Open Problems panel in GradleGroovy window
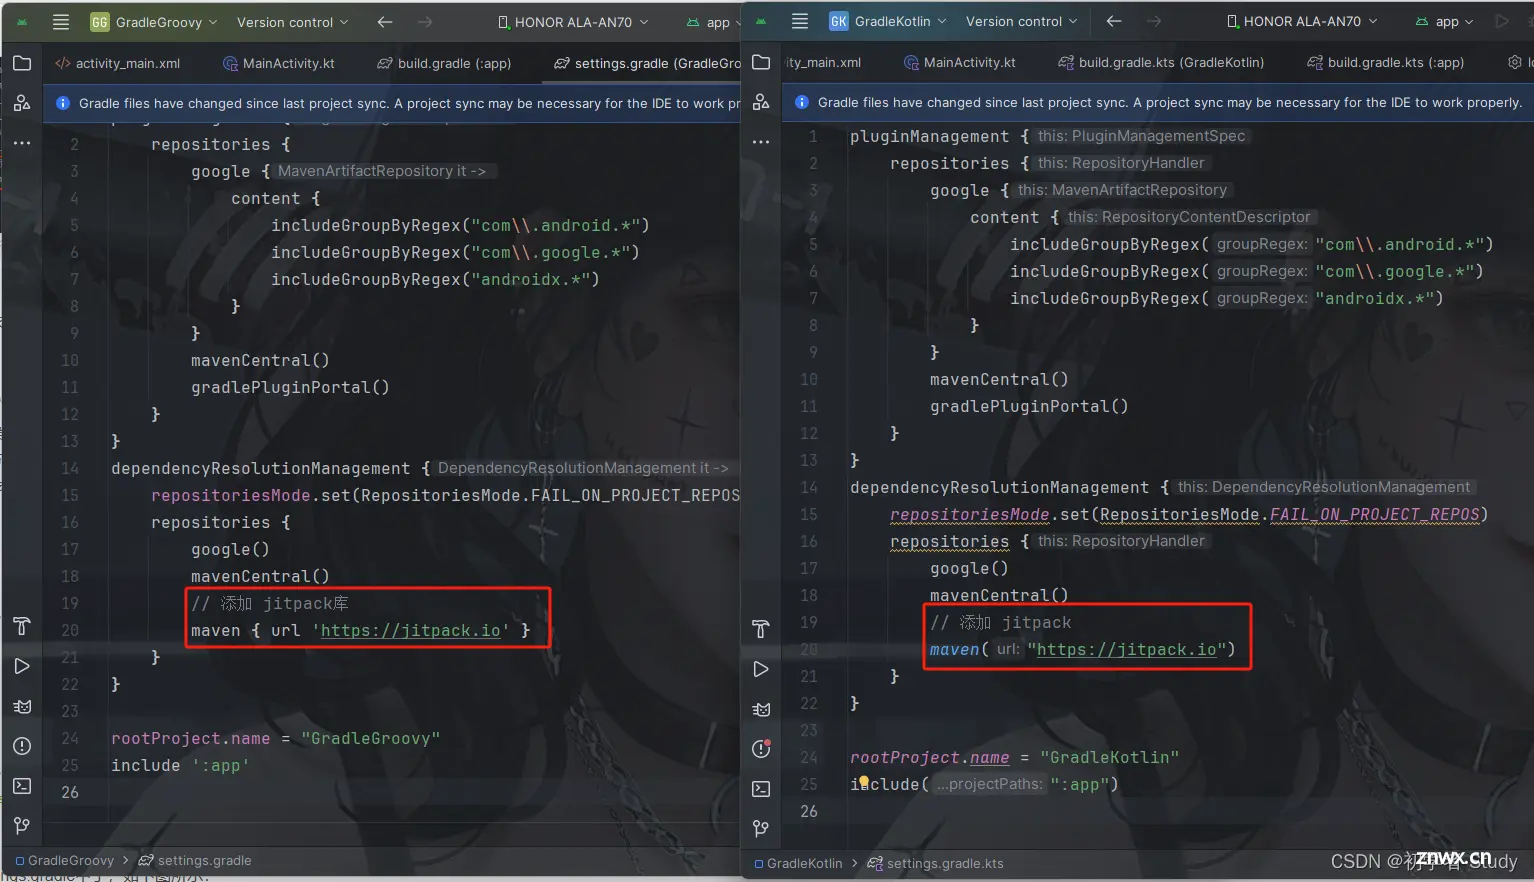The width and height of the screenshot is (1534, 882). (22, 746)
